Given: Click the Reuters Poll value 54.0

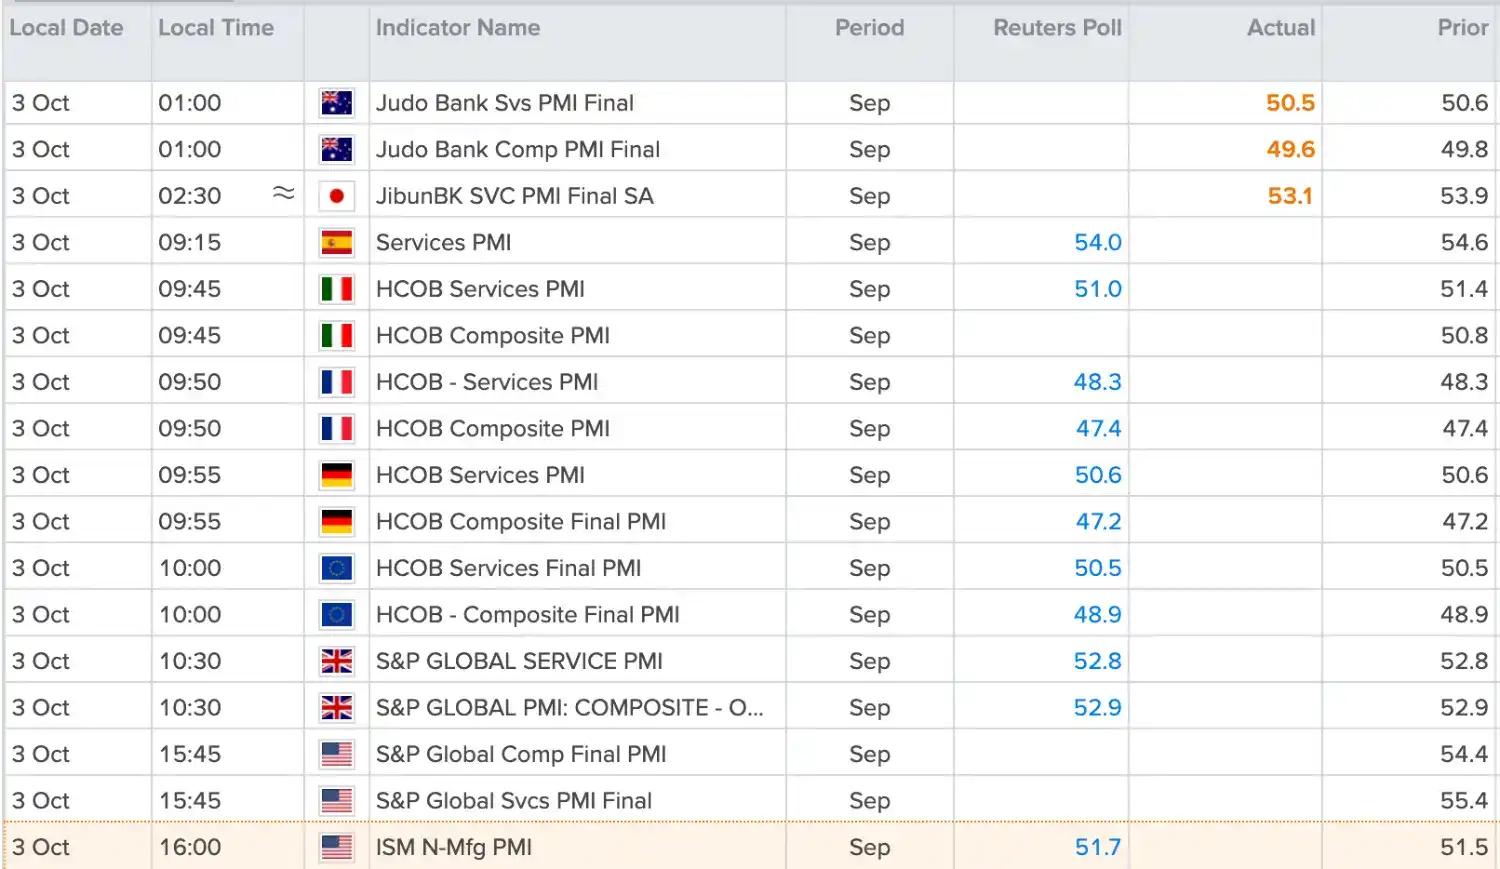Looking at the screenshot, I should click(1098, 242).
